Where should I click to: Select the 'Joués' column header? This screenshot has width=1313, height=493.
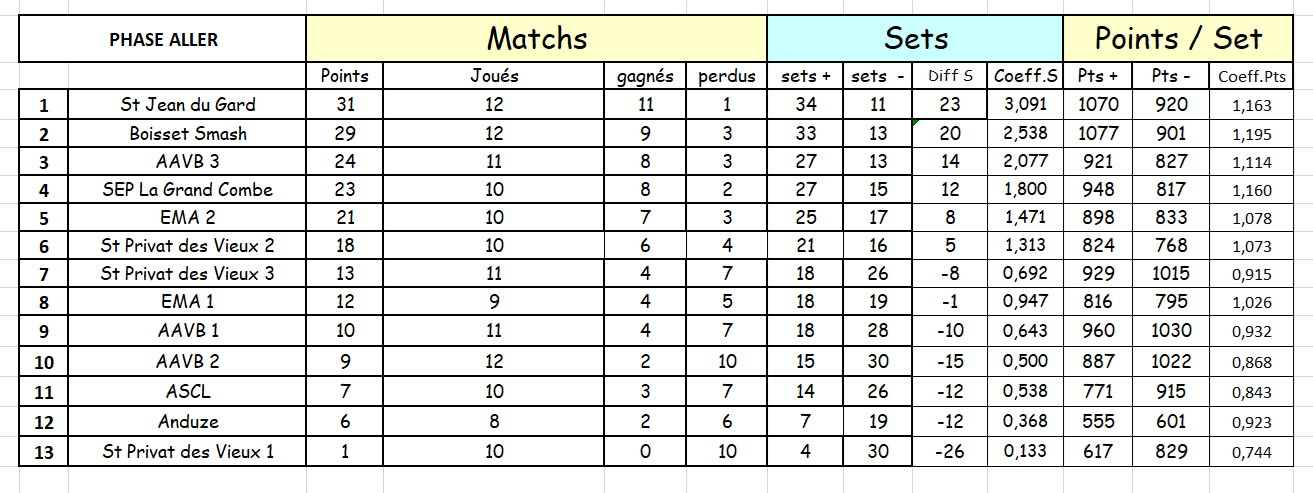pos(495,76)
